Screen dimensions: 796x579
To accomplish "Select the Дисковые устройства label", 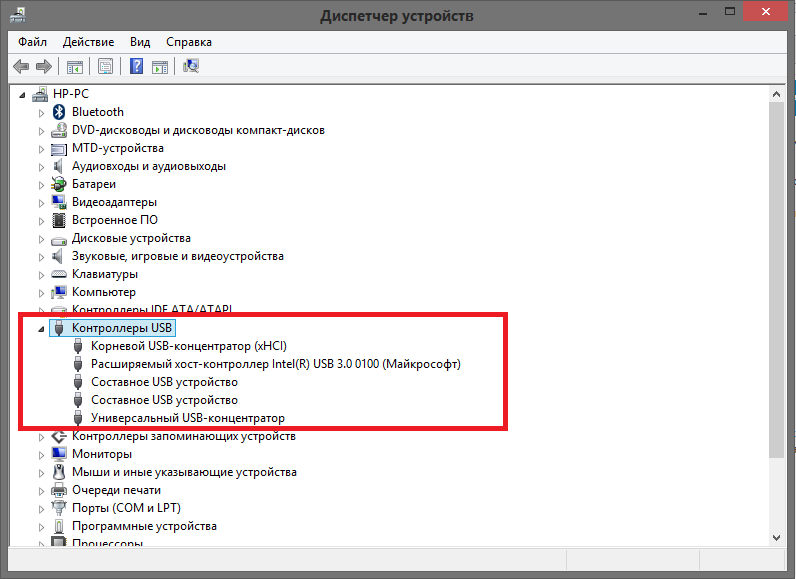I will [131, 238].
